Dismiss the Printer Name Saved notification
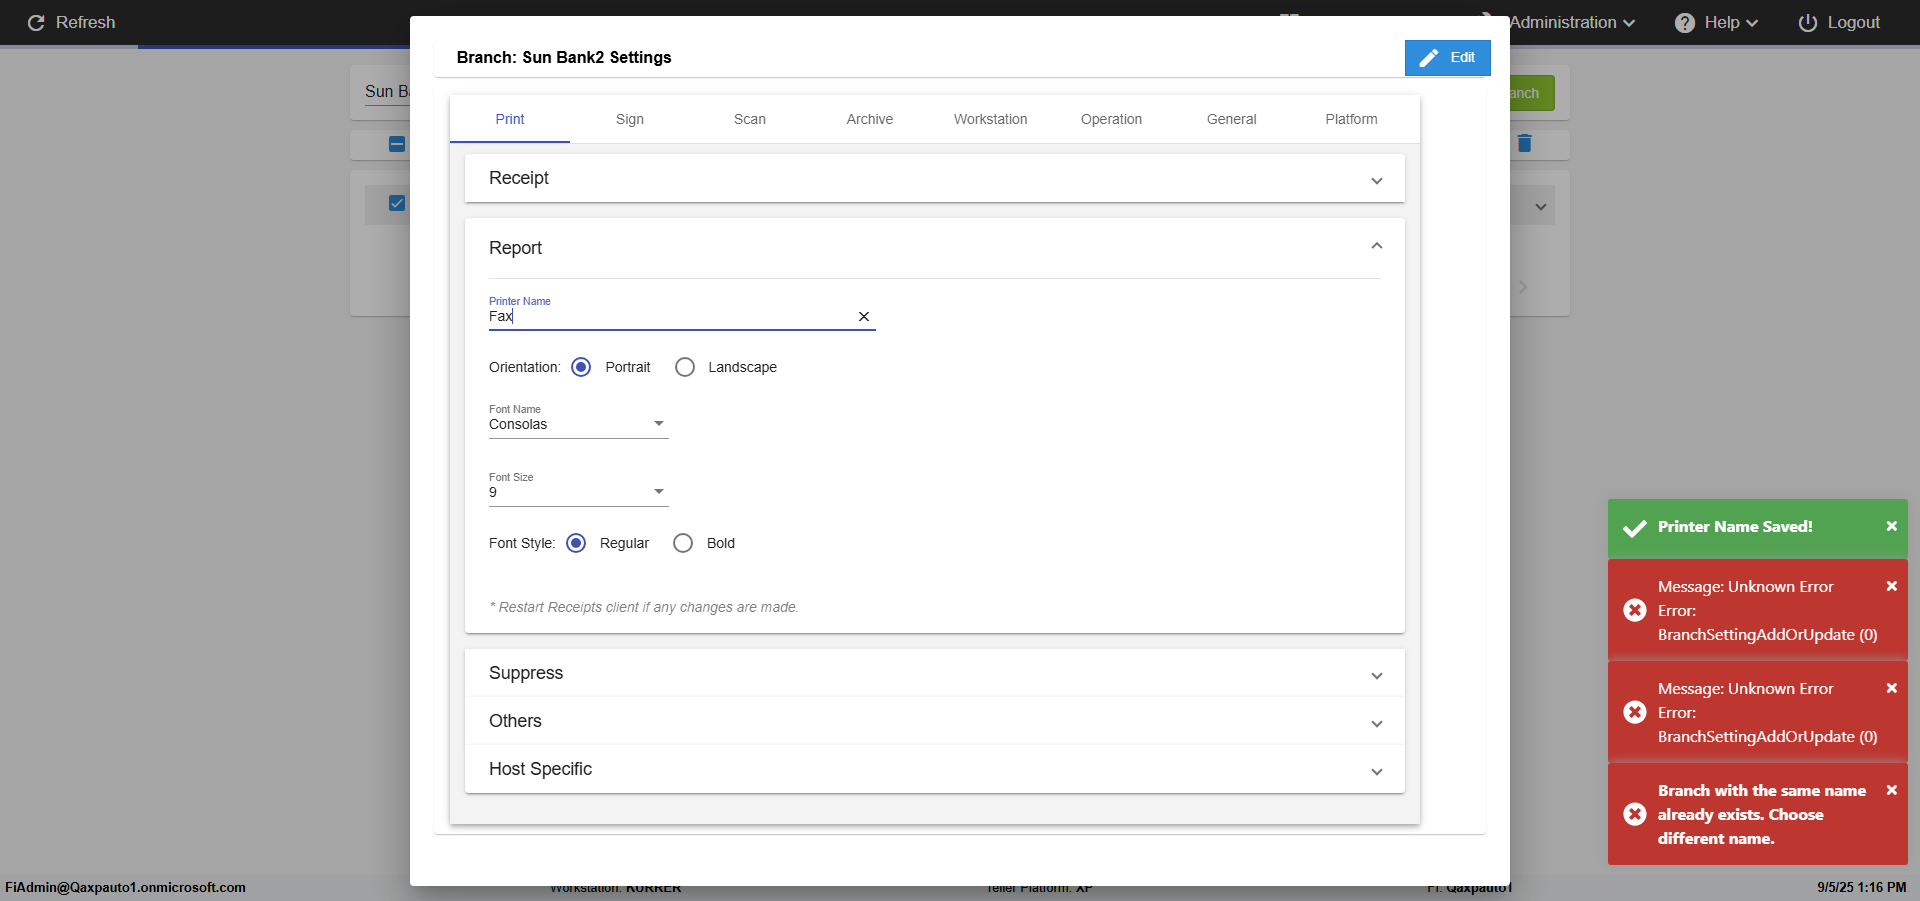 click(x=1891, y=526)
